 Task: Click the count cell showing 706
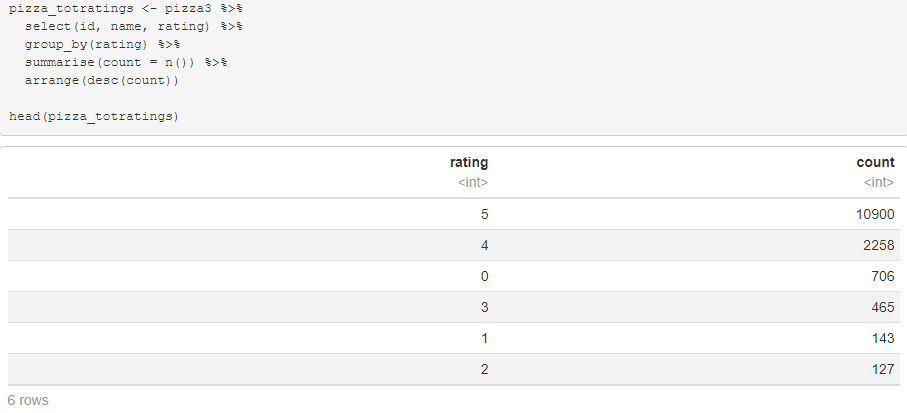pos(881,276)
